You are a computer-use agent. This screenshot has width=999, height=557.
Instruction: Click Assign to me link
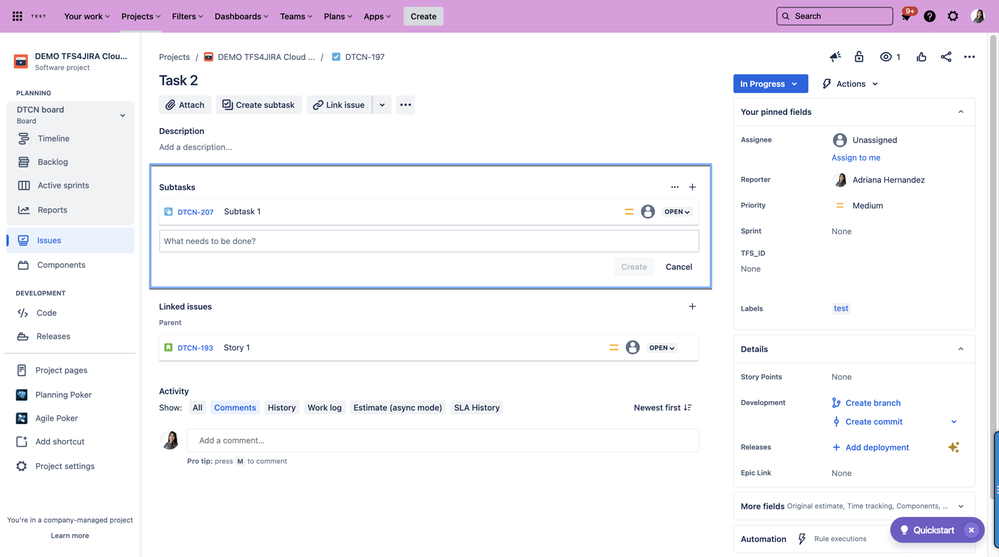856,157
